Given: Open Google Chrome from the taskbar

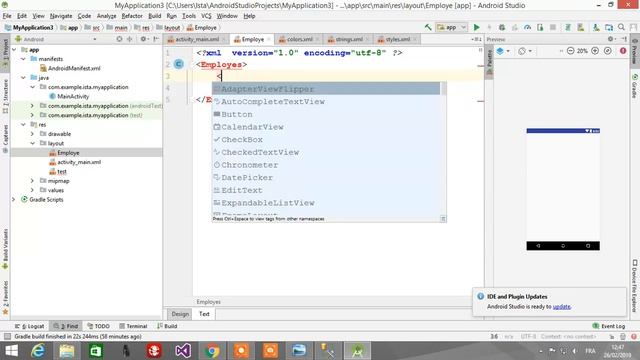Looking at the screenshot, I should (212, 351).
